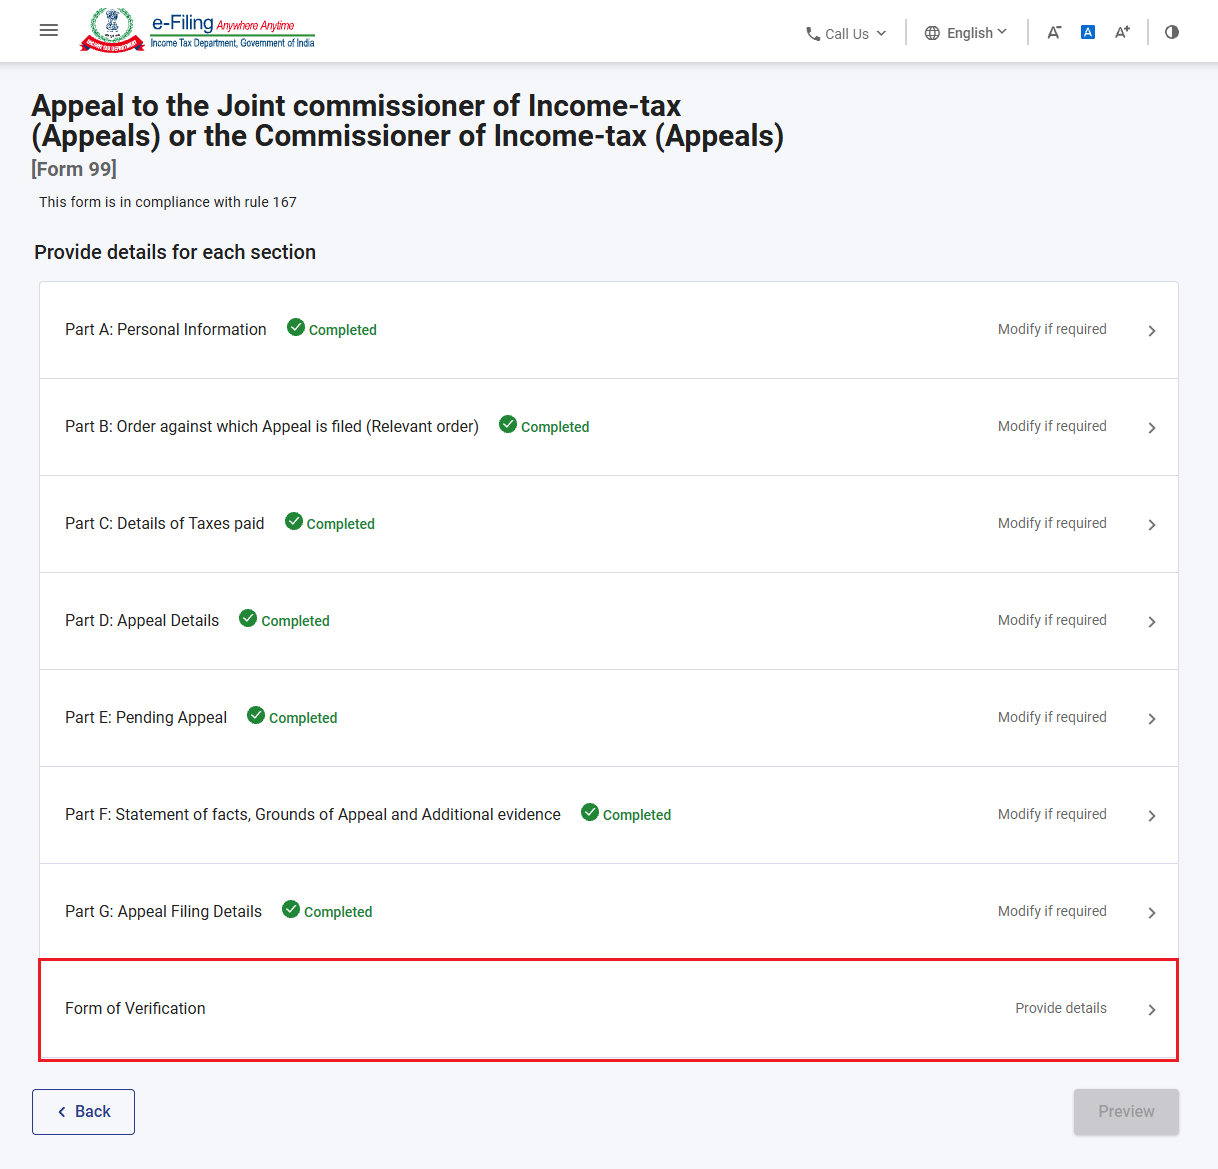
Task: Select the default font size A icon
Action: pos(1088,32)
